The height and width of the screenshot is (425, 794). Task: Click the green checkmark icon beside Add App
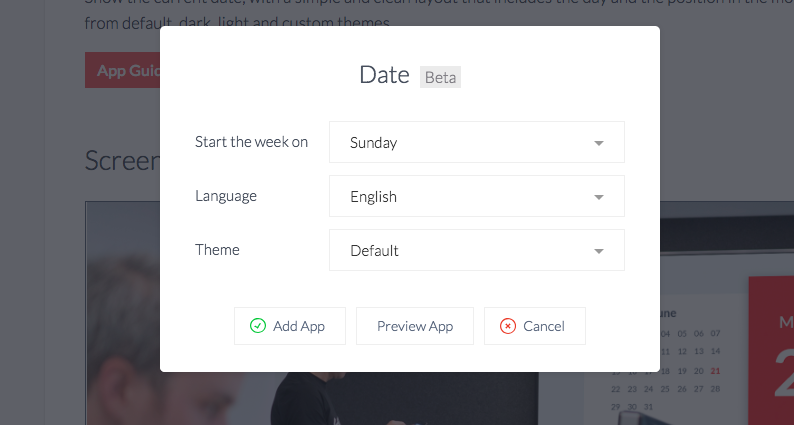[258, 326]
